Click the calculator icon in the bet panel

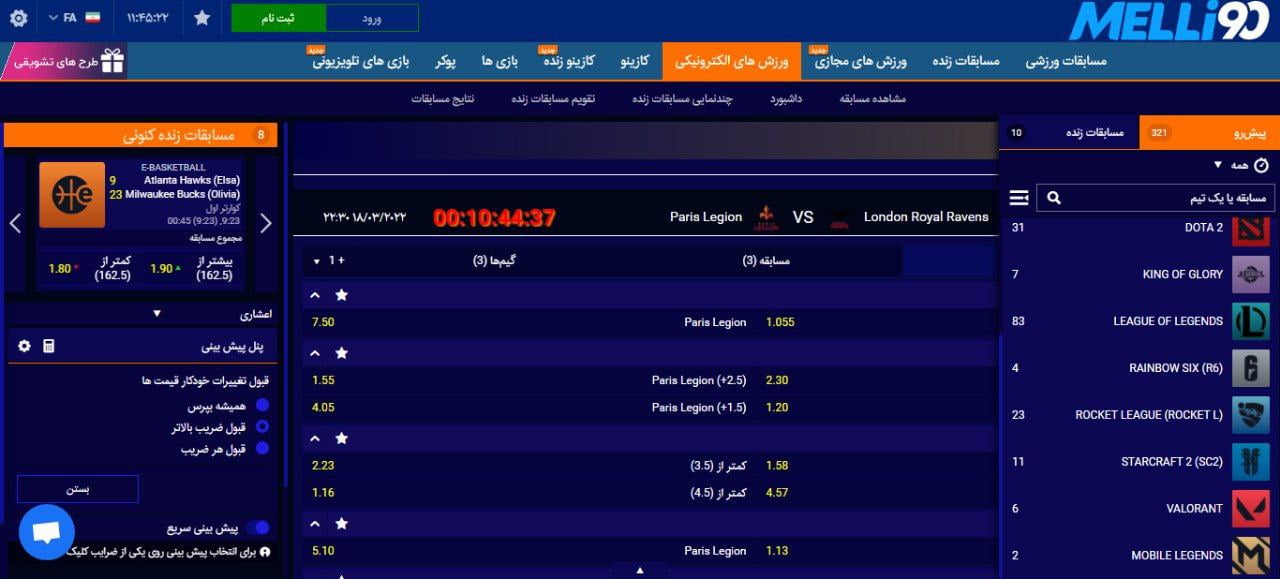coord(49,346)
